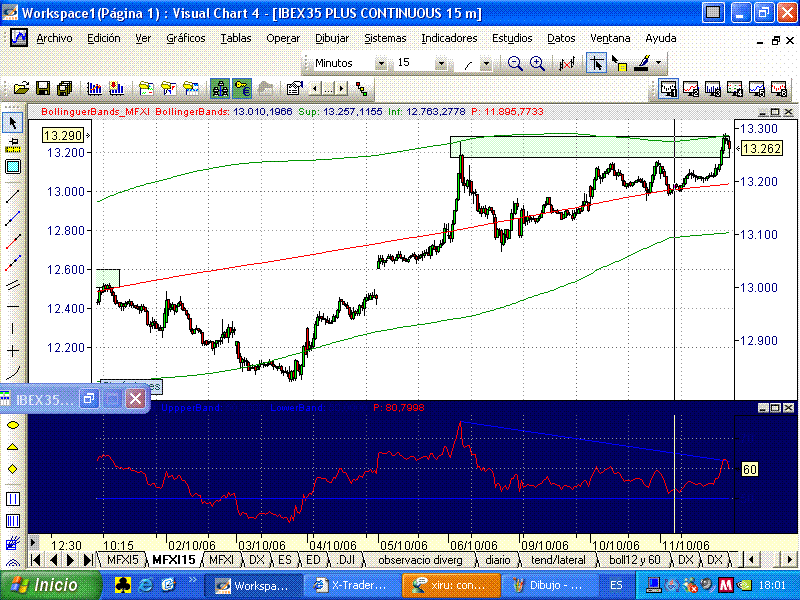Open the chart line style dropdown
Viewport: 800px width, 600px height.
coord(486,63)
